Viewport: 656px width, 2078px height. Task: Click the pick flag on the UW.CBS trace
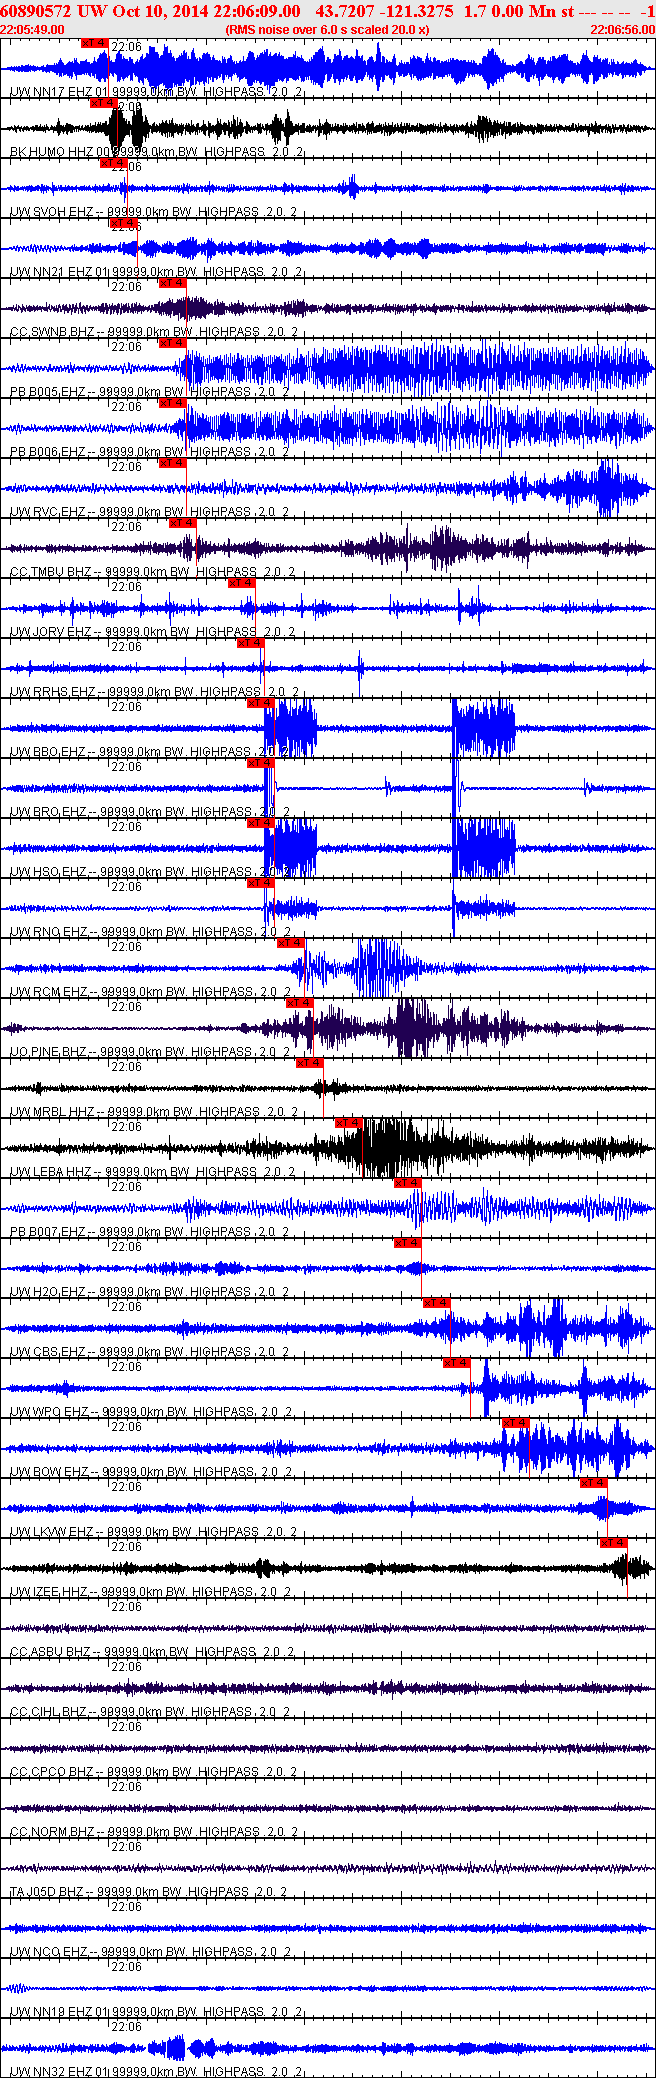coord(437,1303)
